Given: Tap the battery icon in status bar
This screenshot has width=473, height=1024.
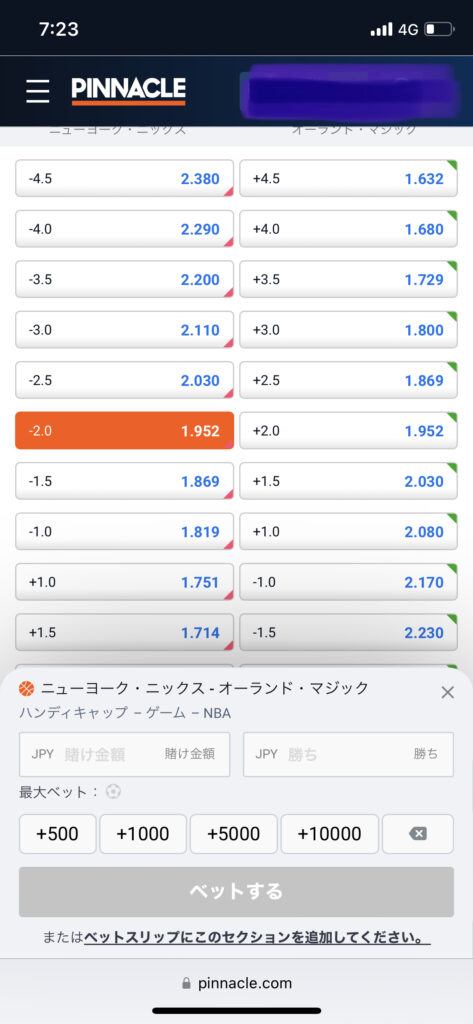Looking at the screenshot, I should click(438, 29).
